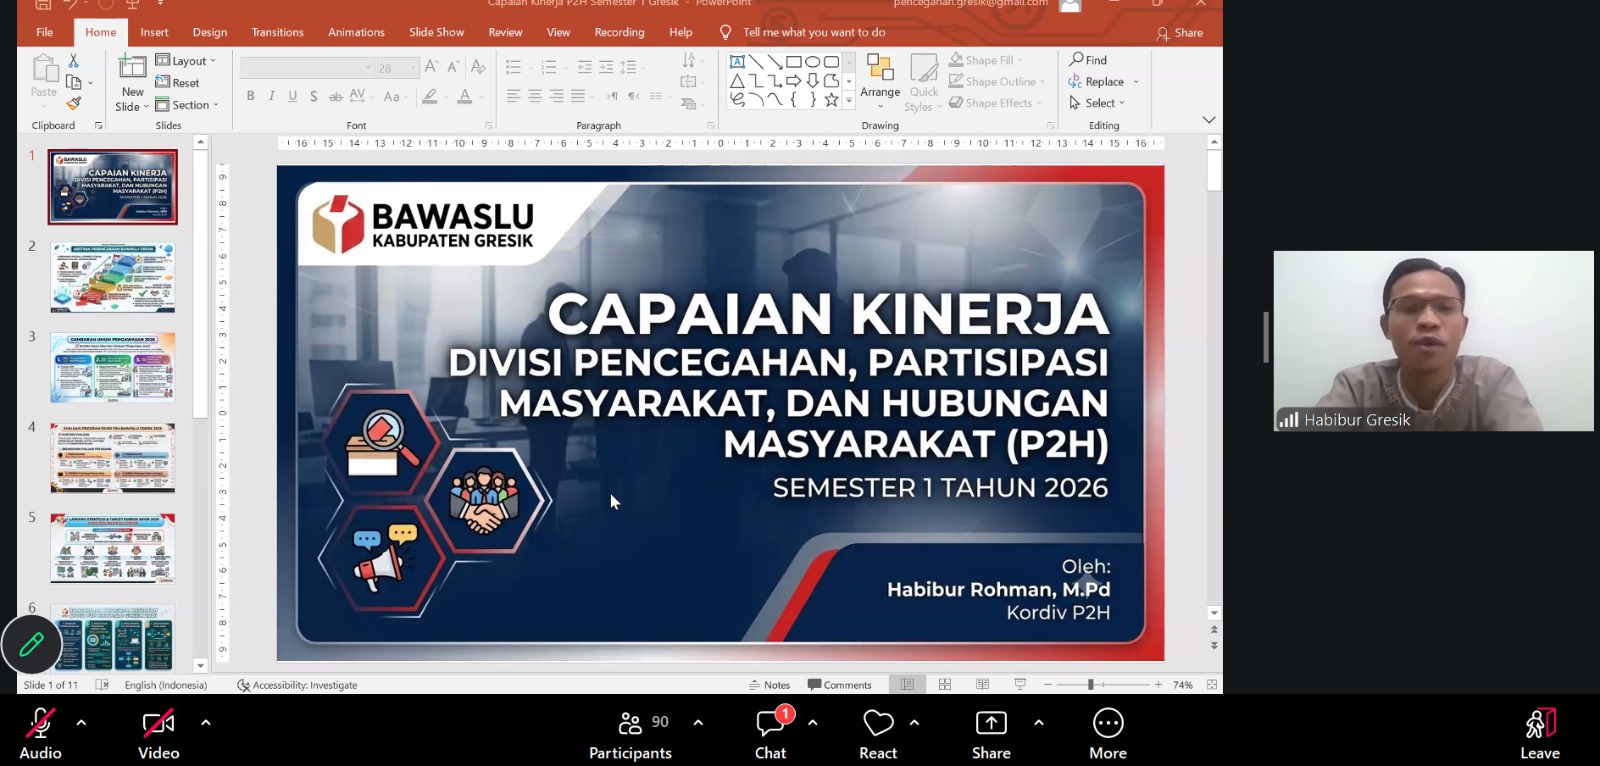
Task: Open the Shape Outline dropdown
Action: [996, 82]
